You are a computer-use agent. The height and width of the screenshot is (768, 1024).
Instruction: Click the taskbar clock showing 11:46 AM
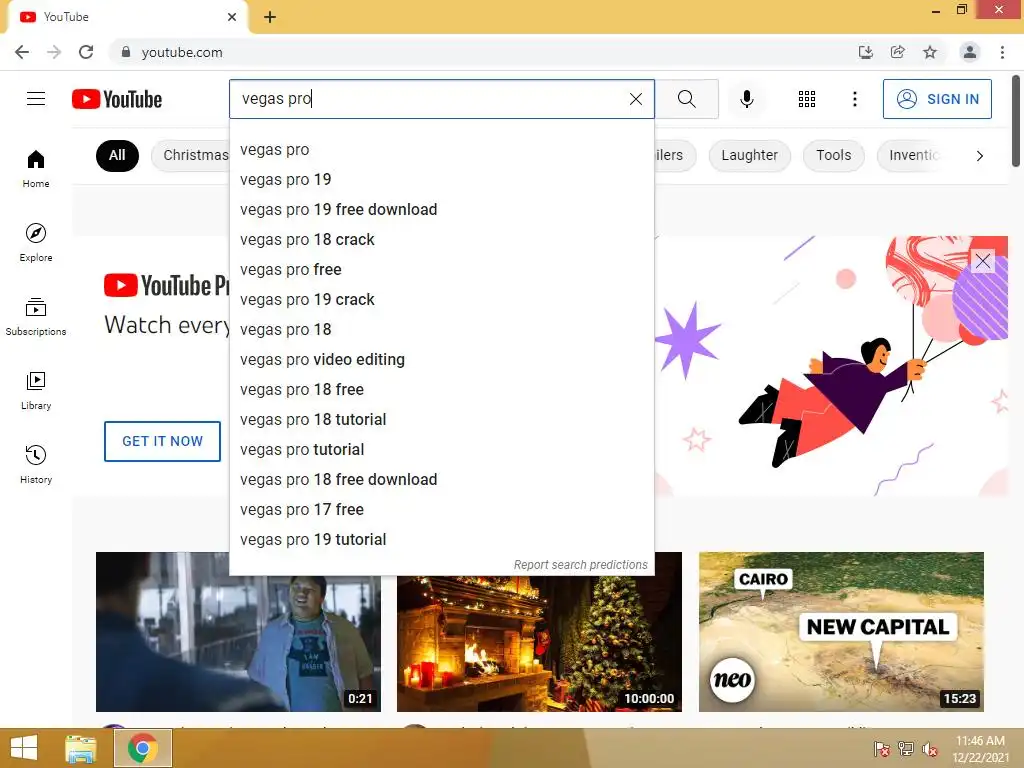(x=980, y=749)
